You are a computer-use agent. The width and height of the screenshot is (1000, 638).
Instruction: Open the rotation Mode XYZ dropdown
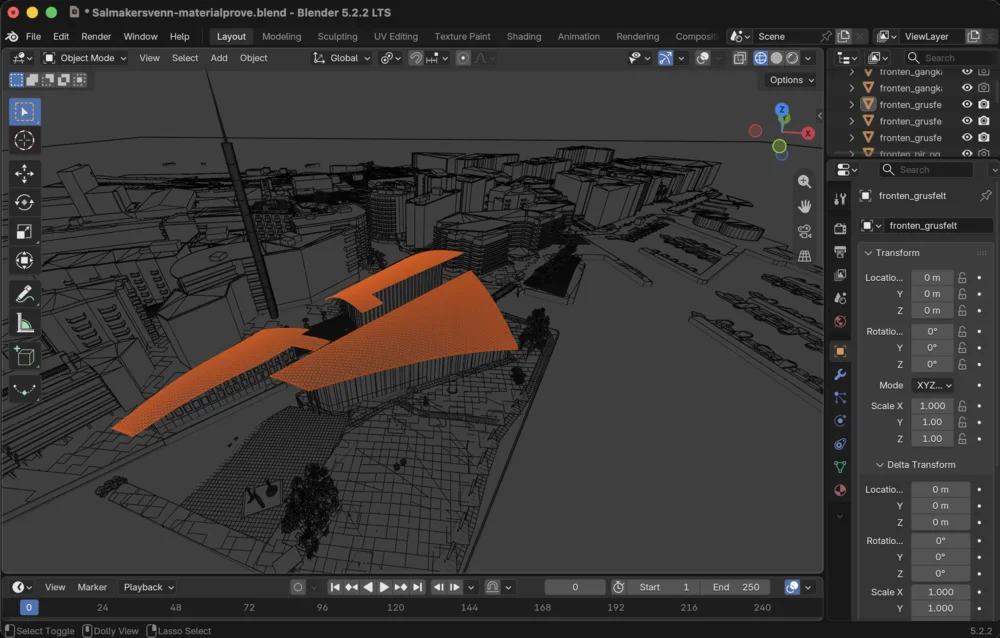(934, 385)
